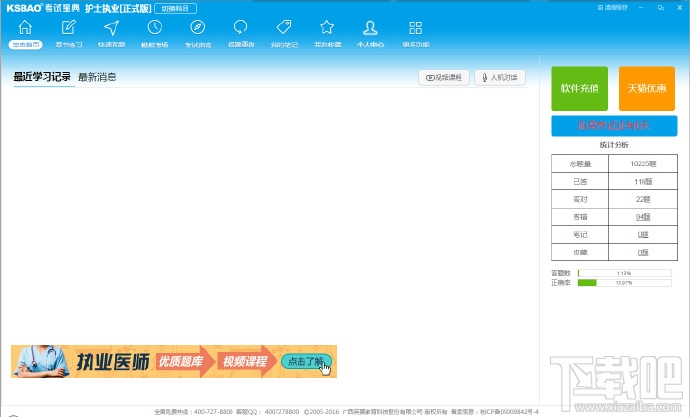This screenshot has width=690, height=417.
Task: Open the favorites row 0题 link
Action: [x=643, y=252]
